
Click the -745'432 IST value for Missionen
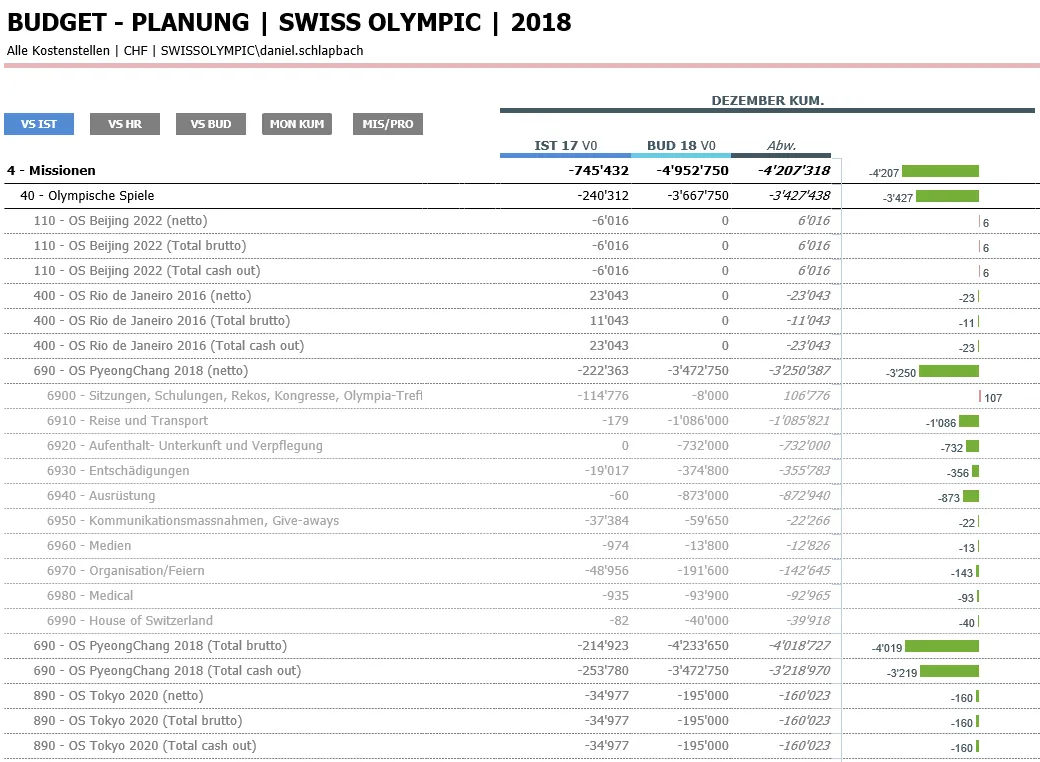[598, 170]
